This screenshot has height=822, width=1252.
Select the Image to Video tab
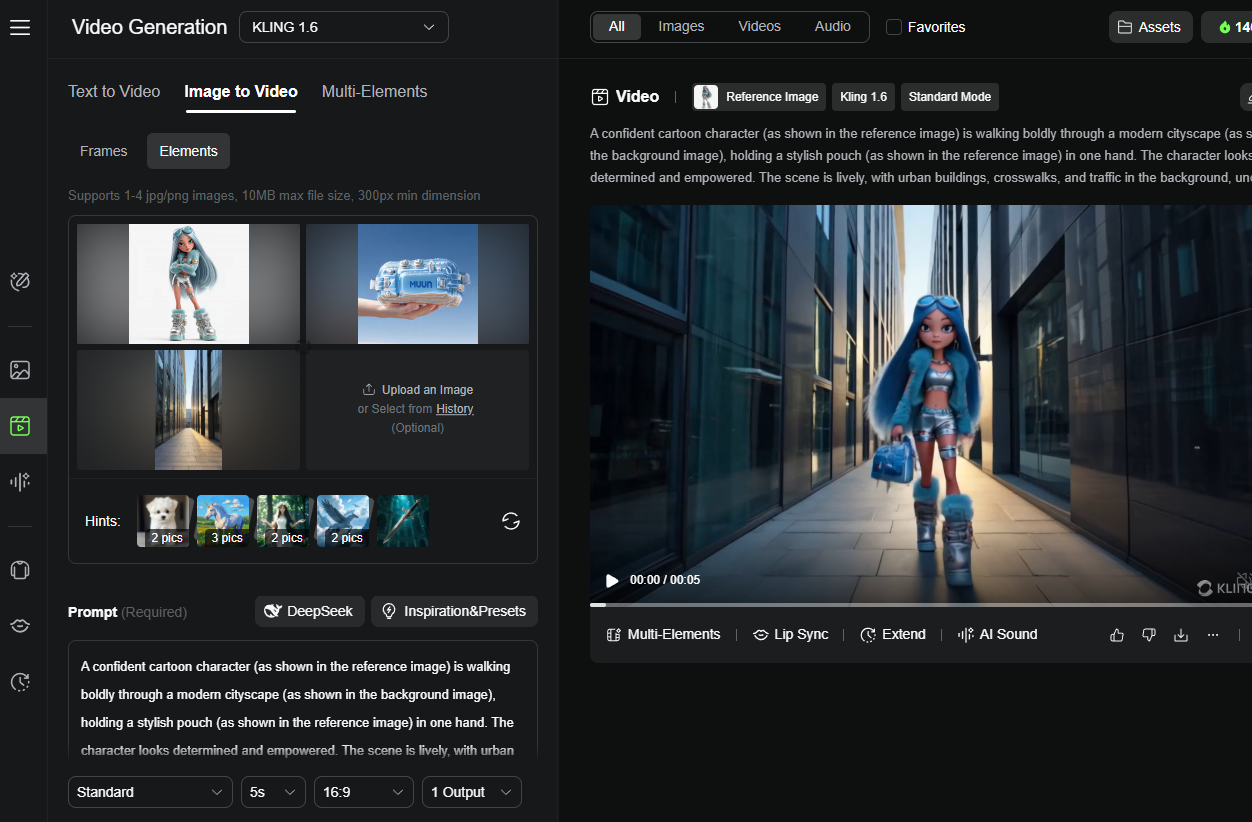point(241,91)
